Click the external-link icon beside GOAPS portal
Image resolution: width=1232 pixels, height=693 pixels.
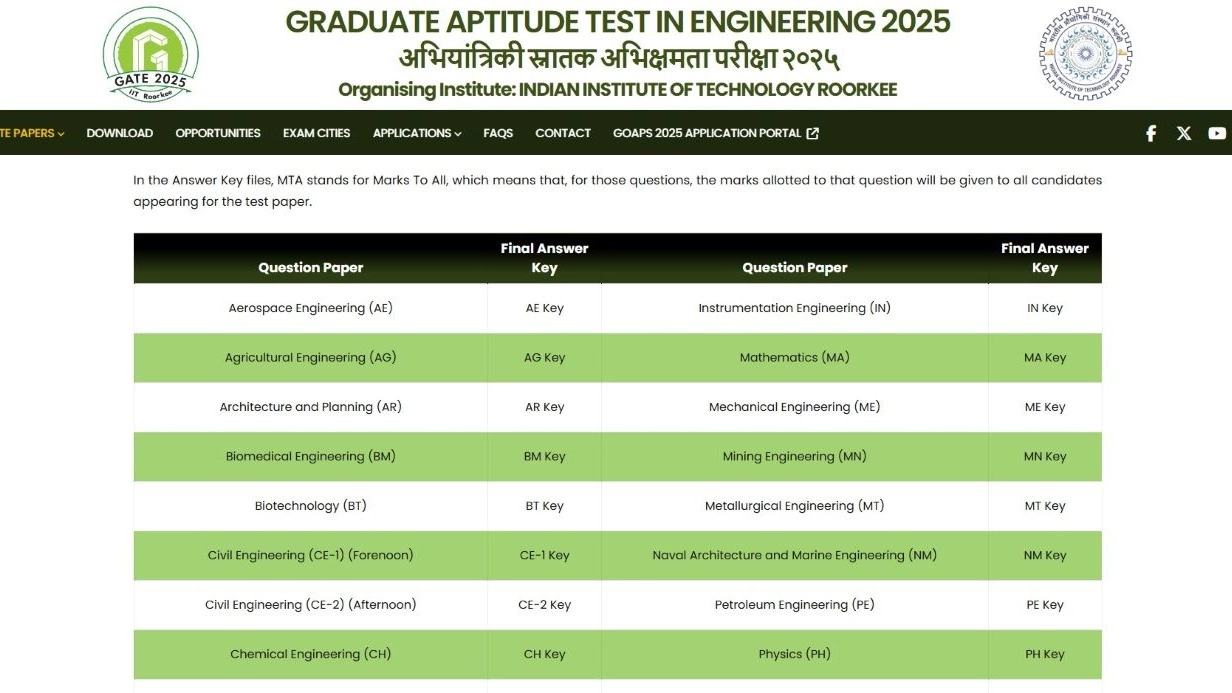(x=812, y=132)
